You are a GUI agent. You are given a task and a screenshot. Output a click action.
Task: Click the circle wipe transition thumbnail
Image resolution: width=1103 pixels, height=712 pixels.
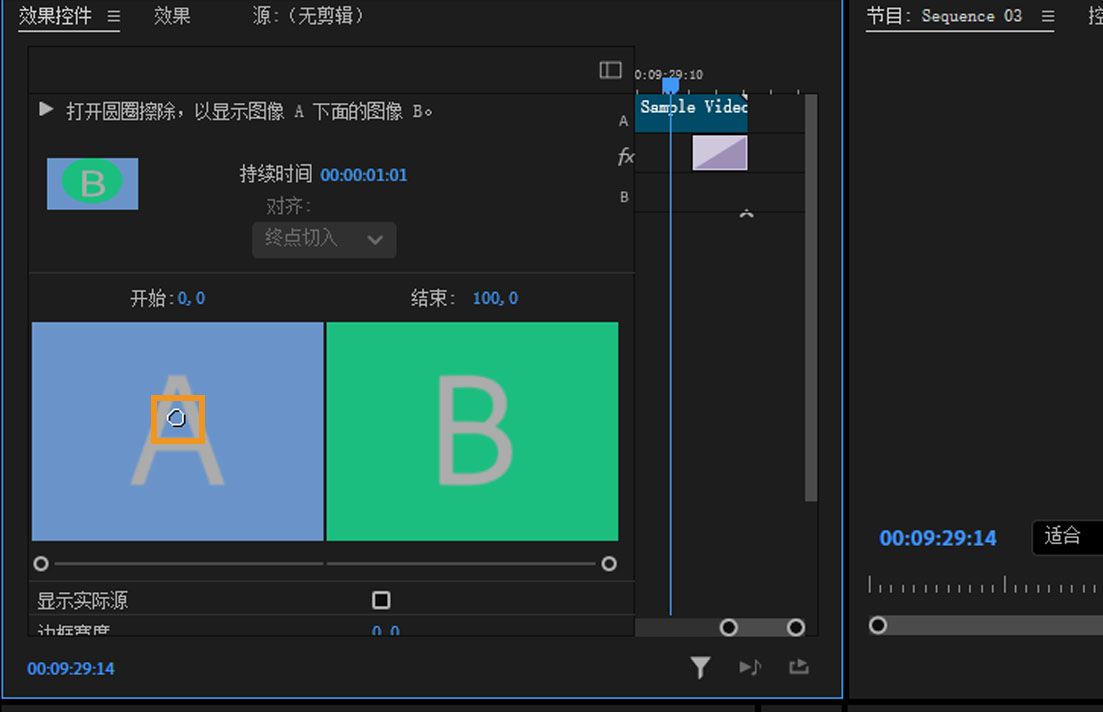[x=92, y=183]
